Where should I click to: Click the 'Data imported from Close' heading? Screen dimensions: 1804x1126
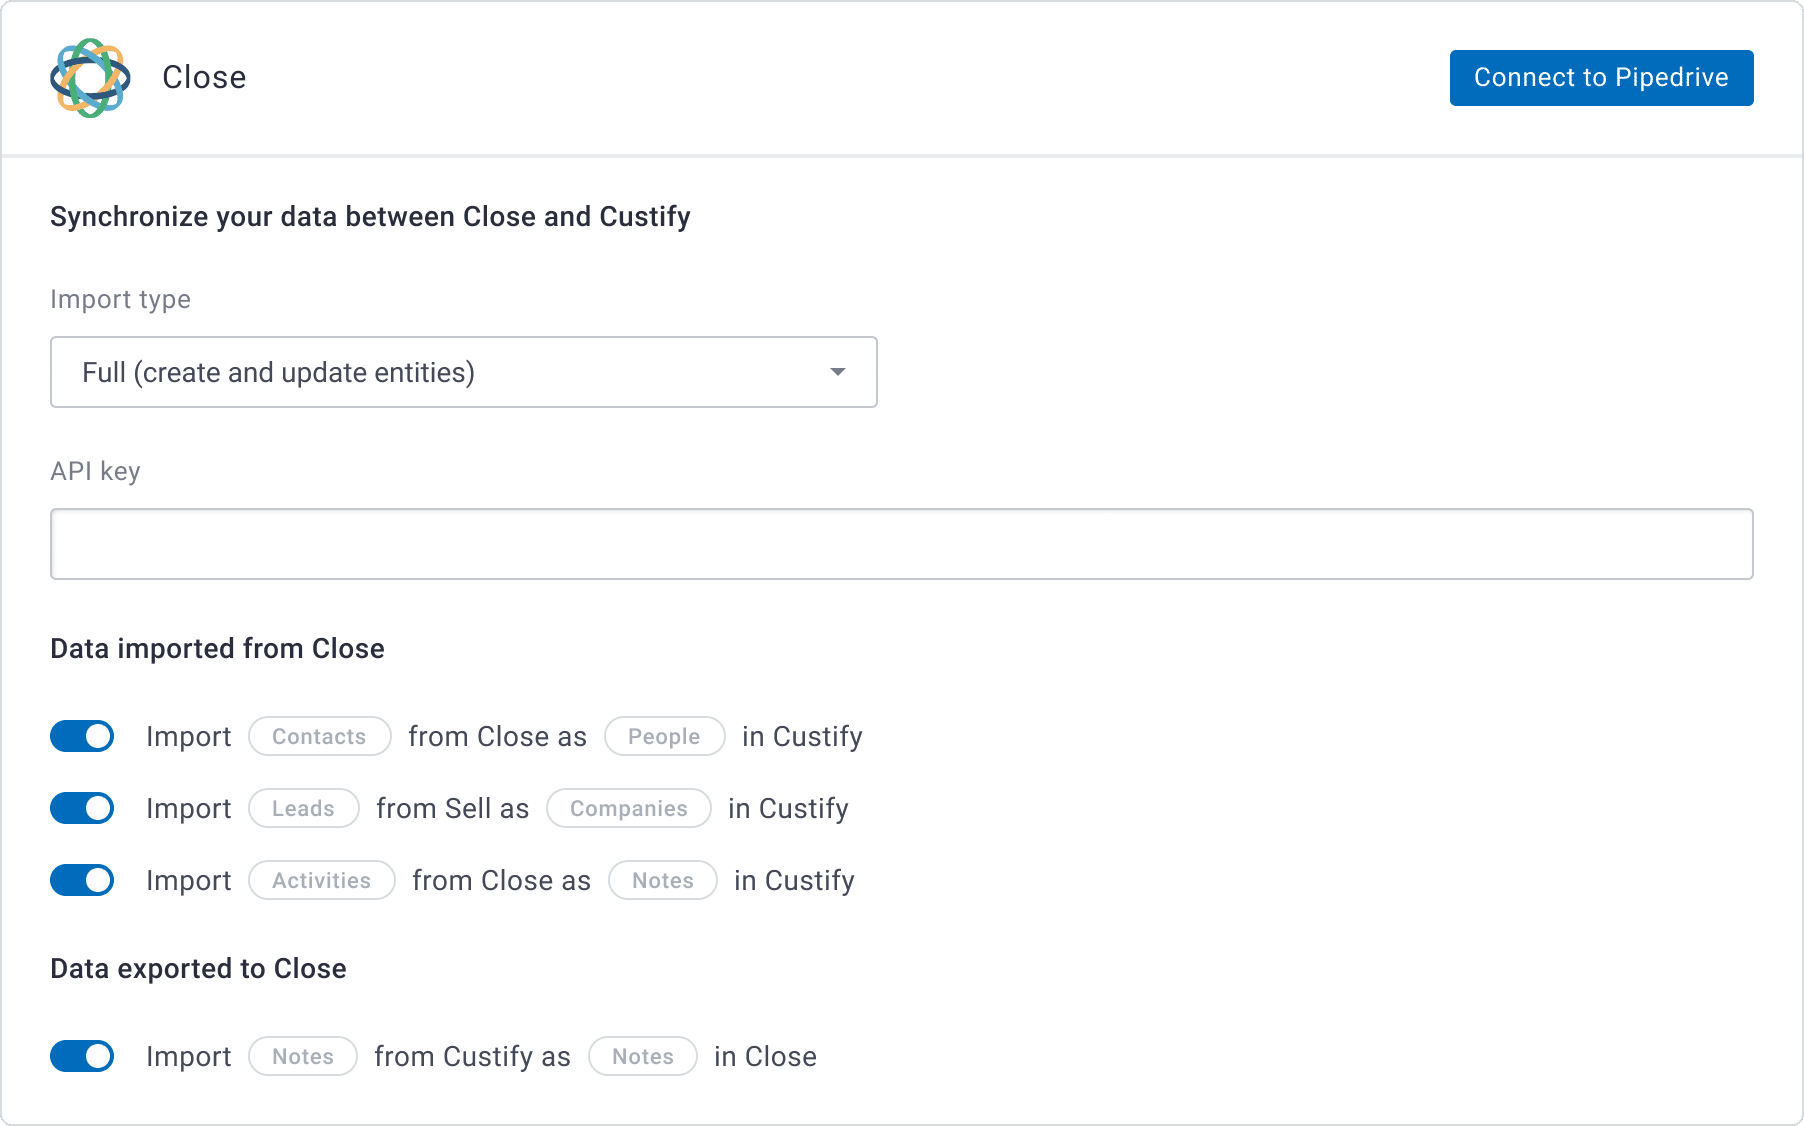(x=217, y=648)
